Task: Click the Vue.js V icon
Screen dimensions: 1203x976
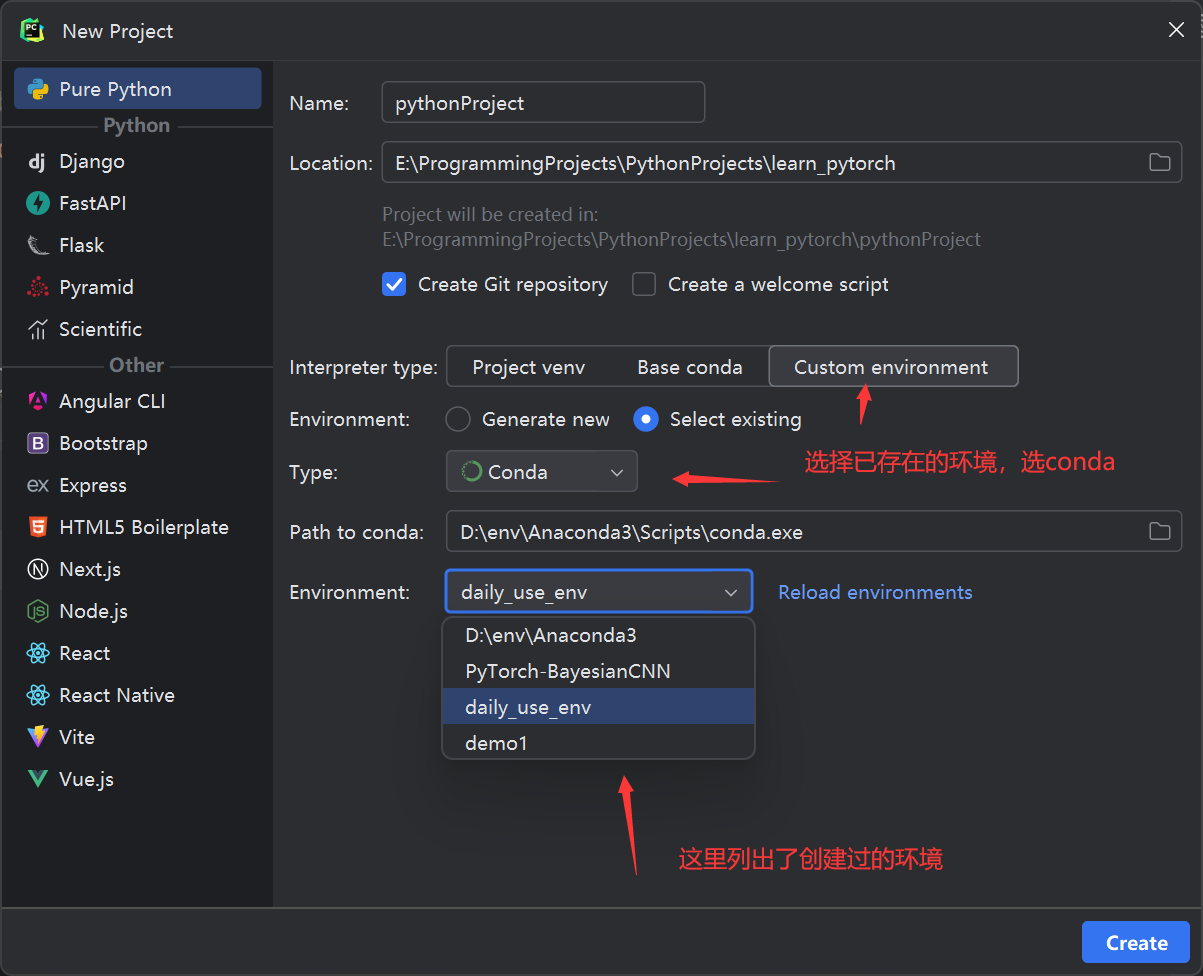Action: (x=38, y=779)
